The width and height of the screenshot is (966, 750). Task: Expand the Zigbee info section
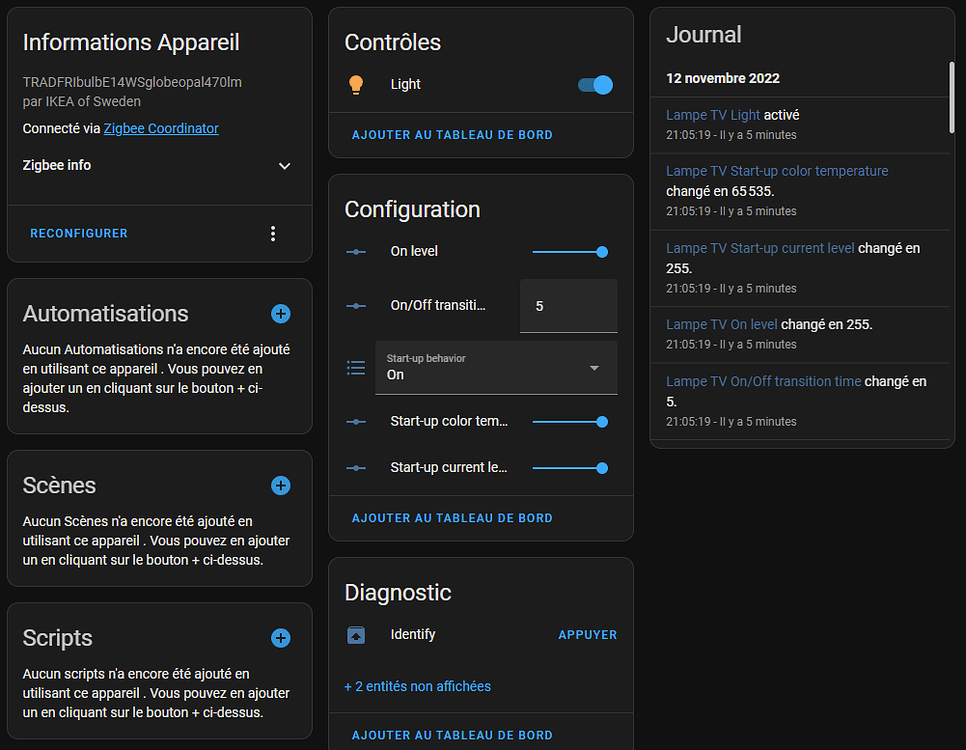click(284, 166)
